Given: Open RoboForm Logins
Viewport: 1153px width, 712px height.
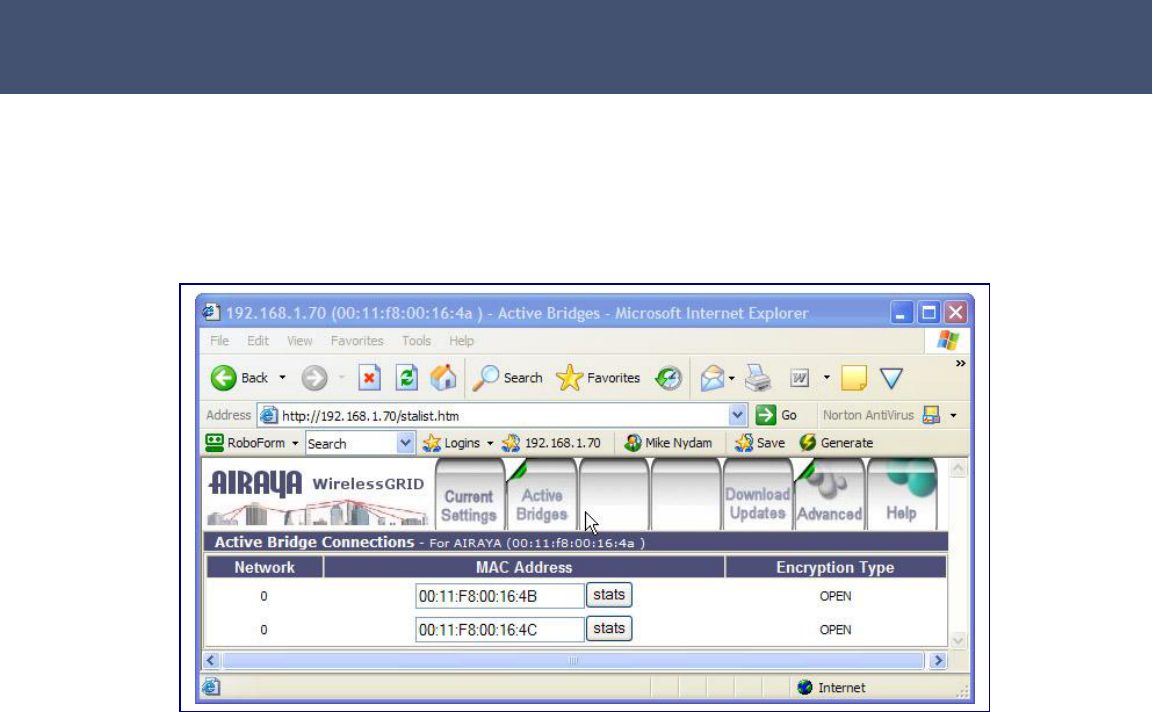Looking at the screenshot, I should click(x=452, y=443).
